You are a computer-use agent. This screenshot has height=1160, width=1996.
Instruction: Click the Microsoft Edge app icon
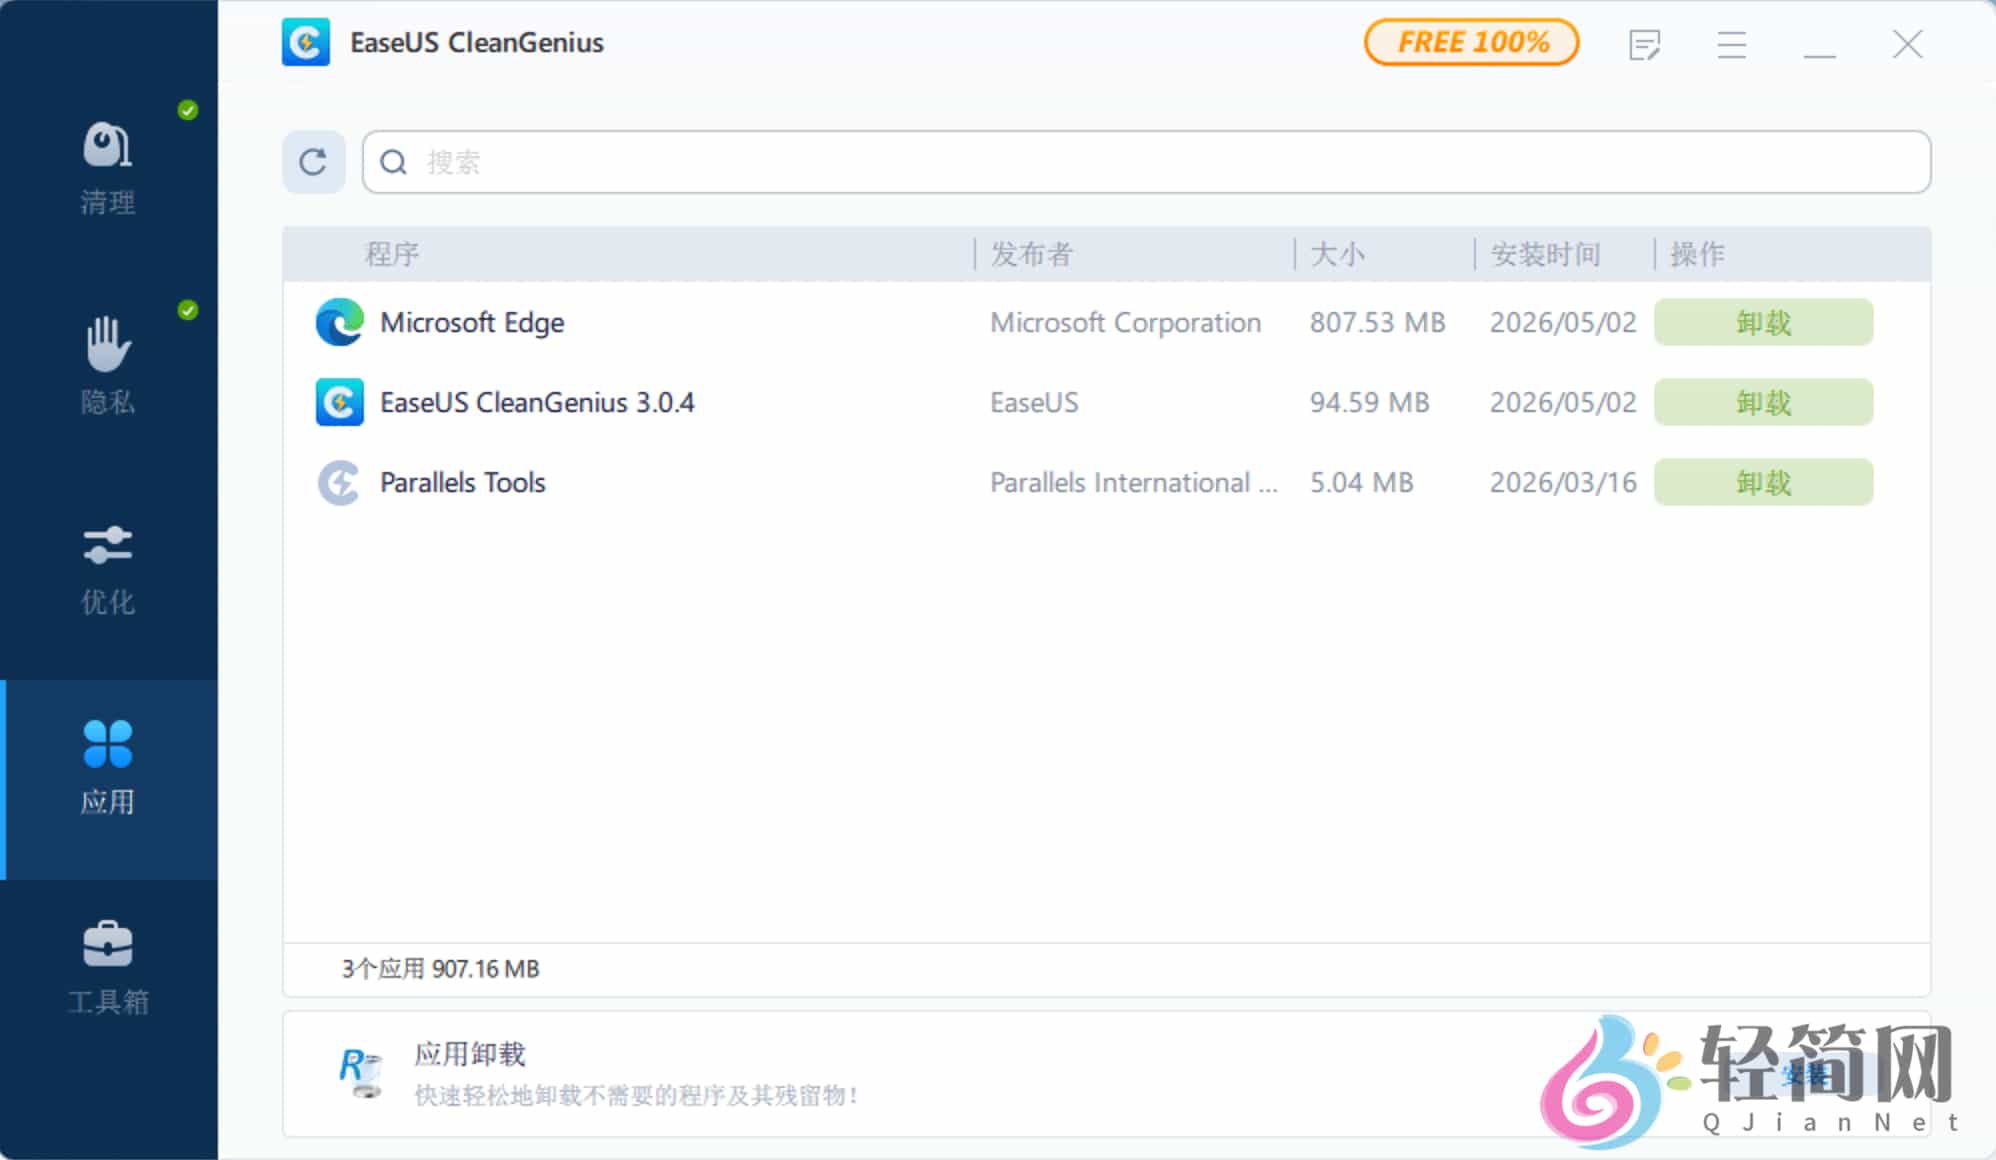[339, 322]
